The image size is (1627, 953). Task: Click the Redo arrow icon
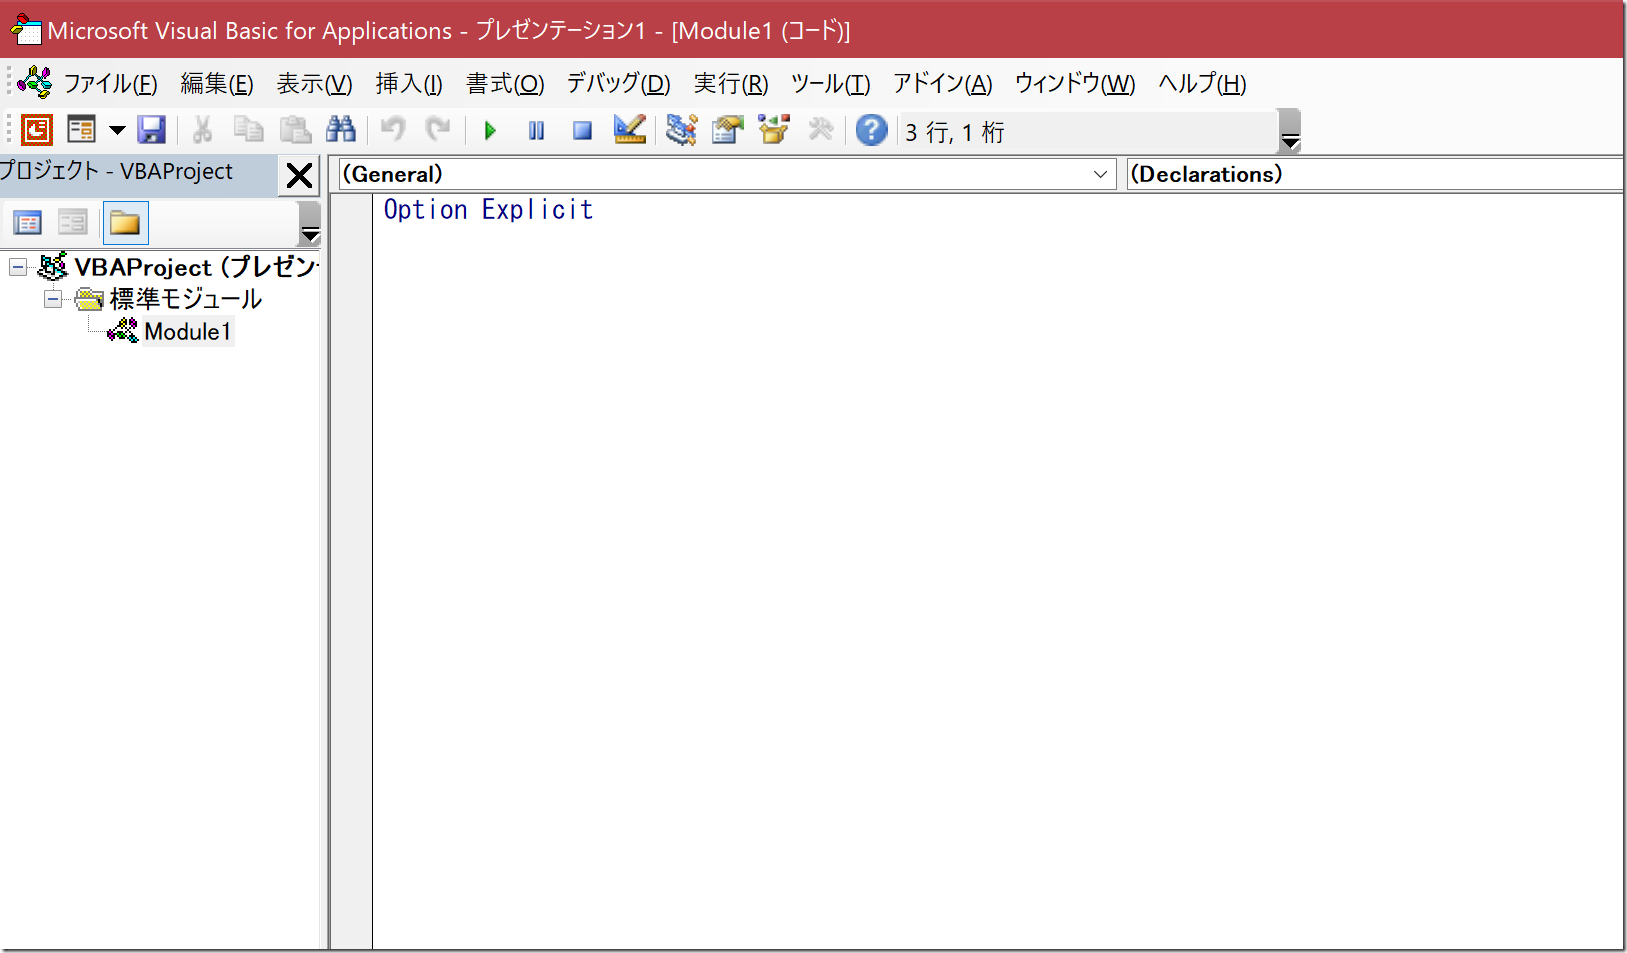tap(438, 130)
